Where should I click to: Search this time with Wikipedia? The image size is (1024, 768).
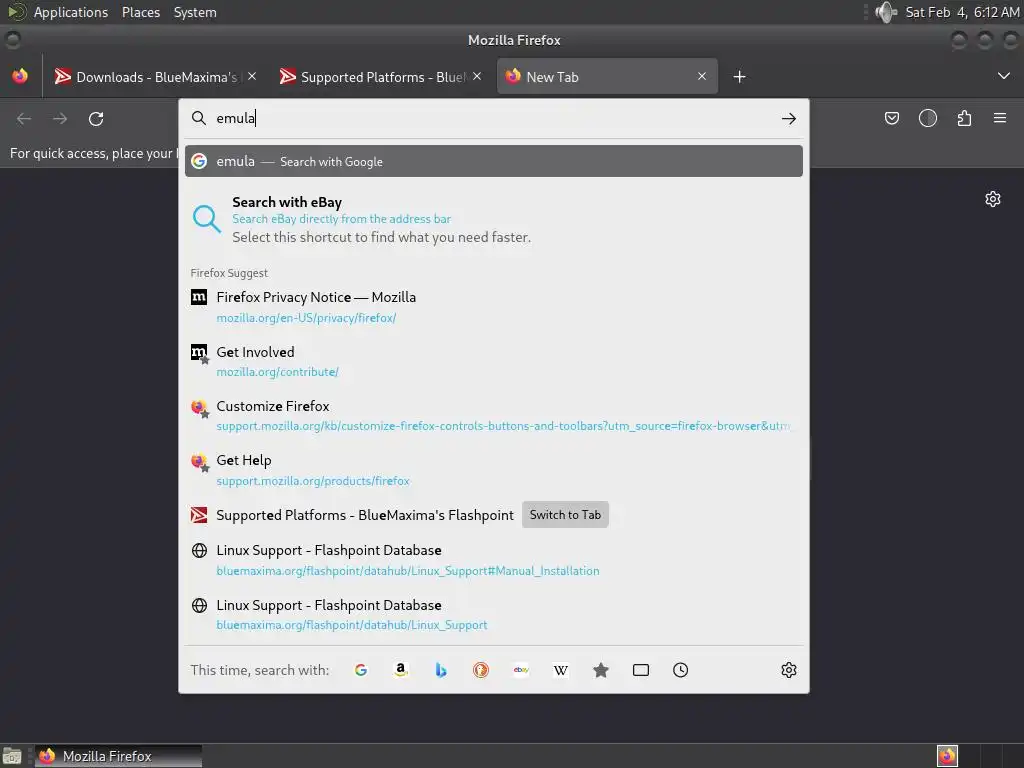coord(561,670)
